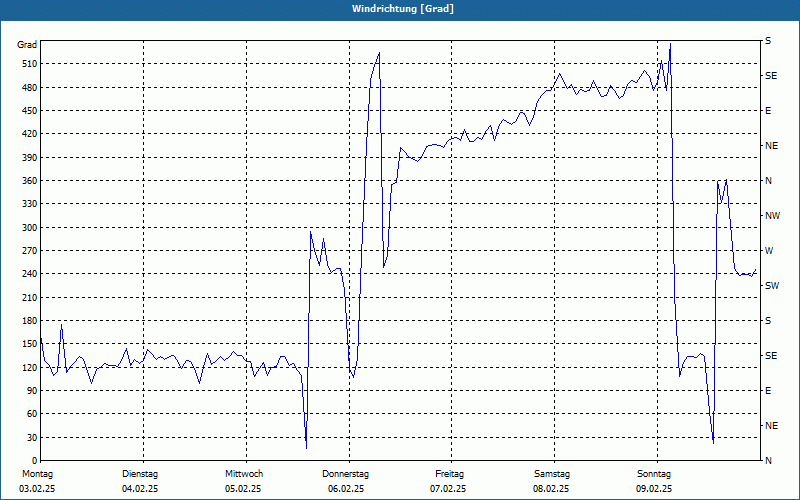This screenshot has height=500, width=800.
Task: Click the S compass label at the 180 gridline
Action: 768,321
